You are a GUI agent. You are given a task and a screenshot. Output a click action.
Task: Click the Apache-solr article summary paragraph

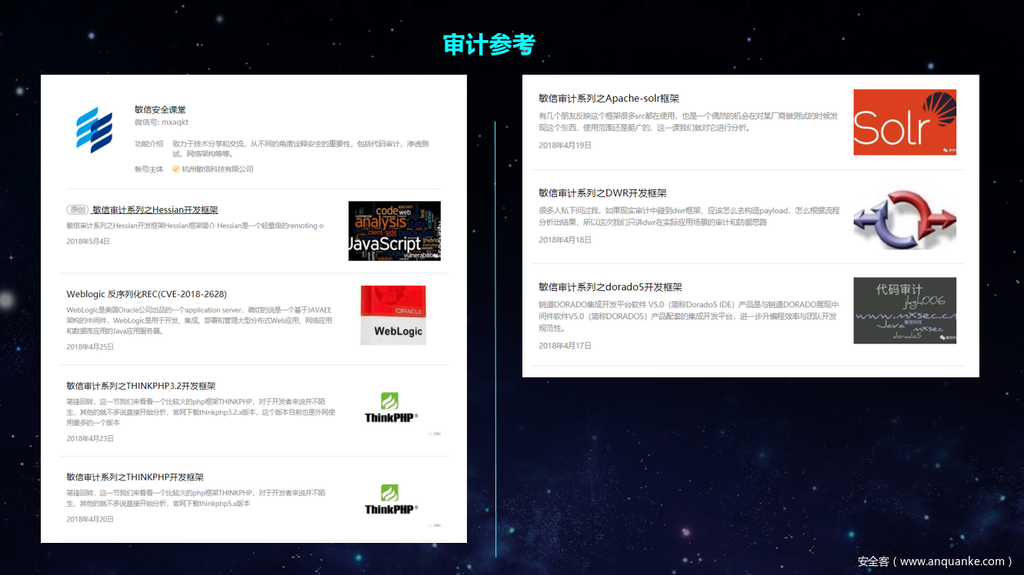688,122
